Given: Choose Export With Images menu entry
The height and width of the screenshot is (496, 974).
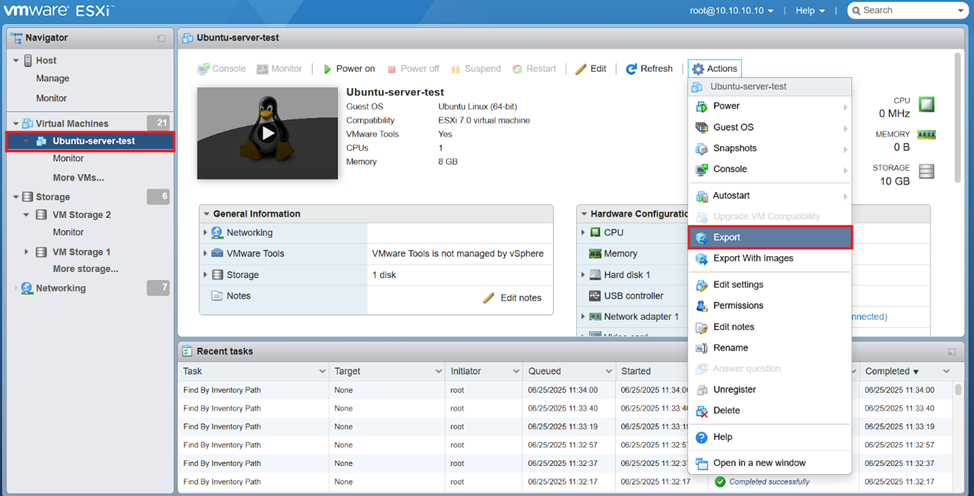Looking at the screenshot, I should tap(752, 258).
